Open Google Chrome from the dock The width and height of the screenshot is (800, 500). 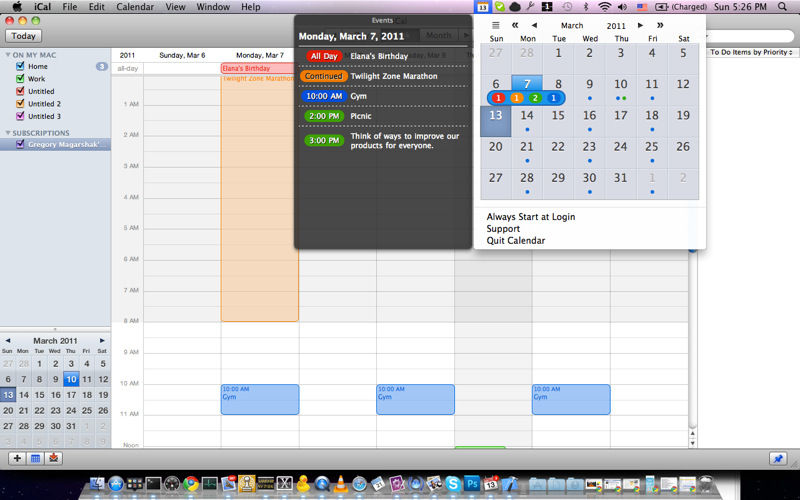point(191,483)
